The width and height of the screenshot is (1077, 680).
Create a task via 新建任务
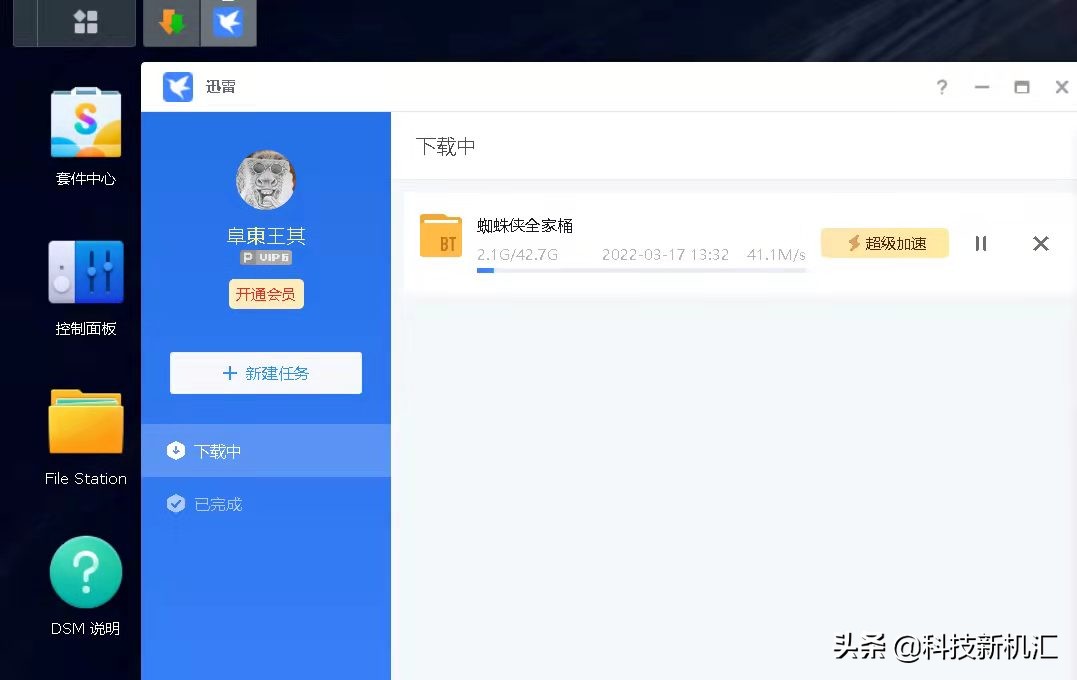pos(265,372)
